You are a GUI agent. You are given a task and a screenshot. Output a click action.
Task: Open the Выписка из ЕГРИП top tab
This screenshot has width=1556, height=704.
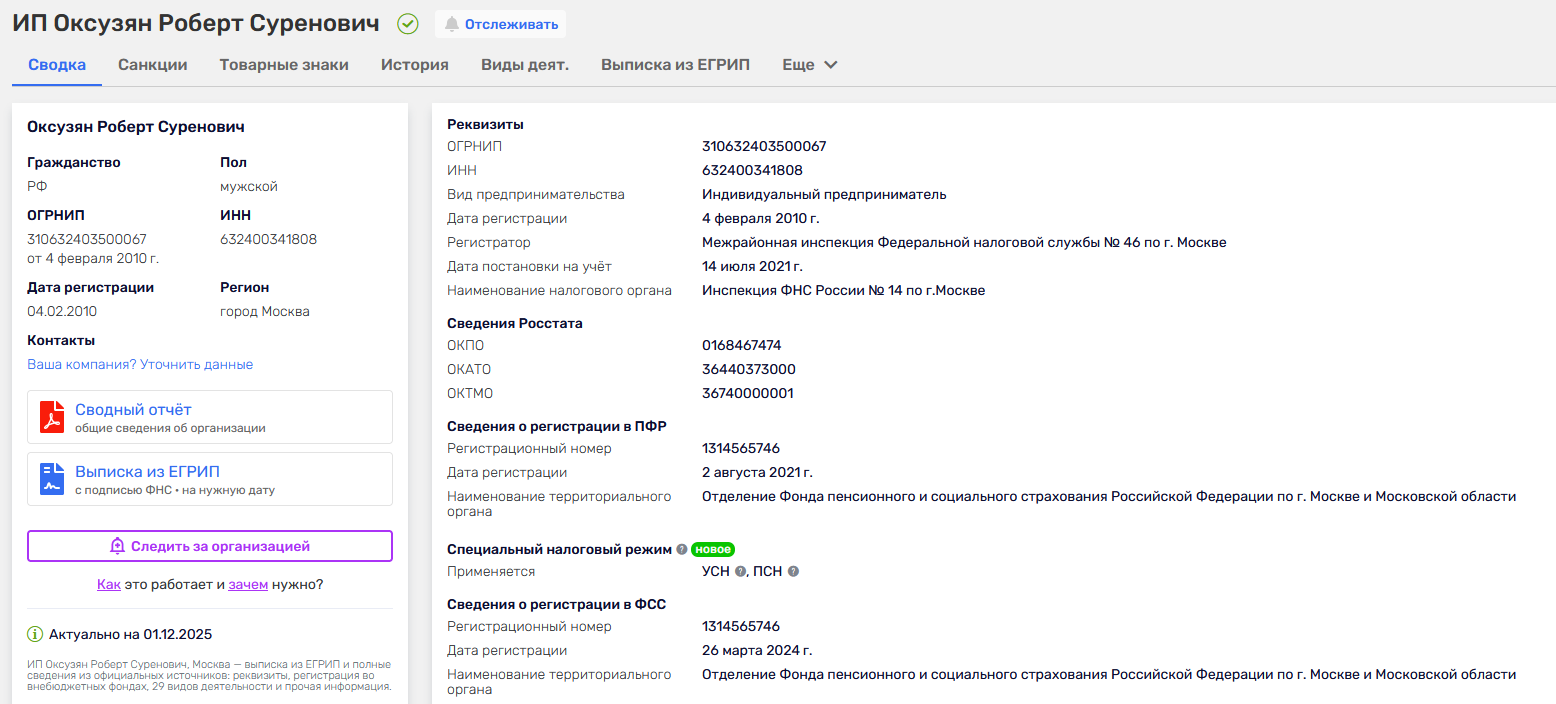(675, 65)
